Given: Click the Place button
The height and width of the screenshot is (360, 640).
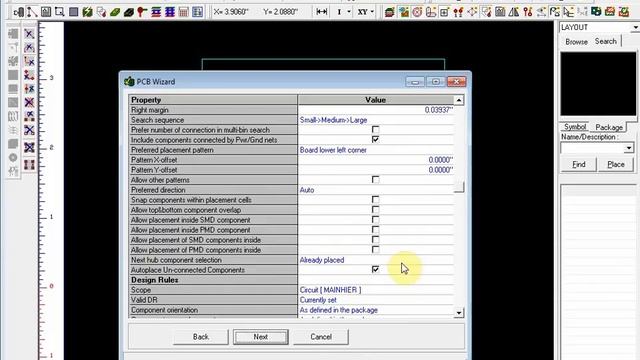Looking at the screenshot, I should (x=616, y=164).
